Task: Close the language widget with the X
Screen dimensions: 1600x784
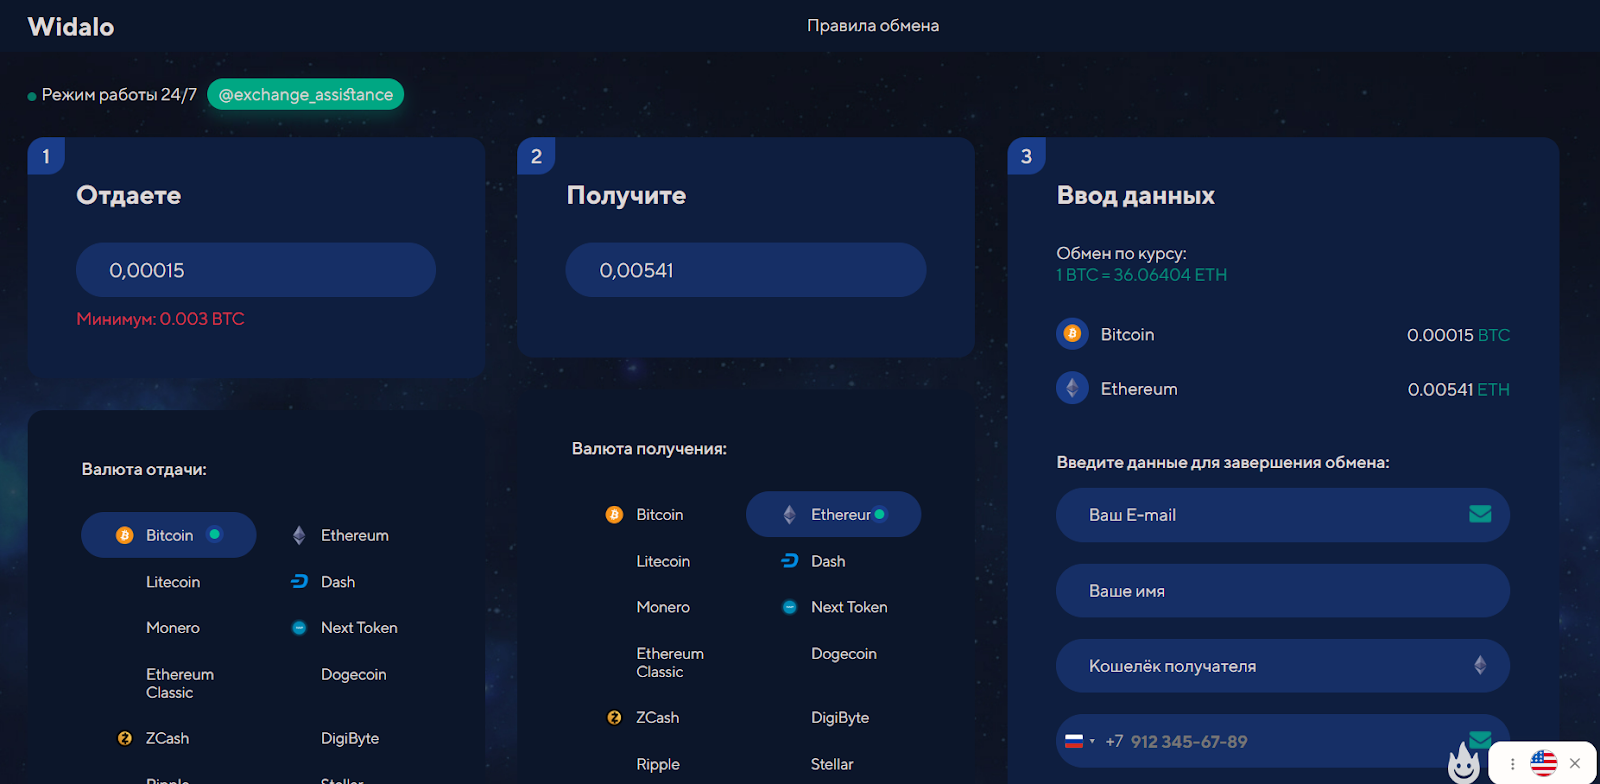Action: pyautogui.click(x=1575, y=763)
